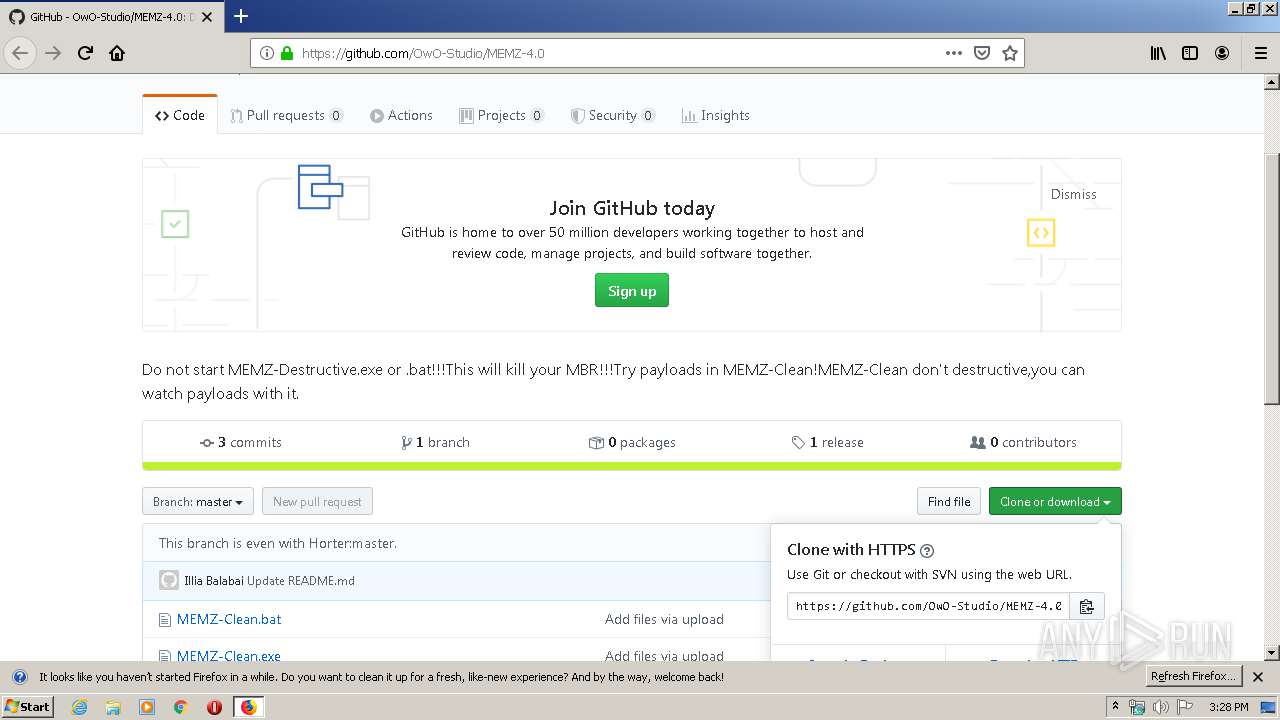Toggle the Clone or download dropdown
This screenshot has height=720, width=1280.
point(1055,502)
